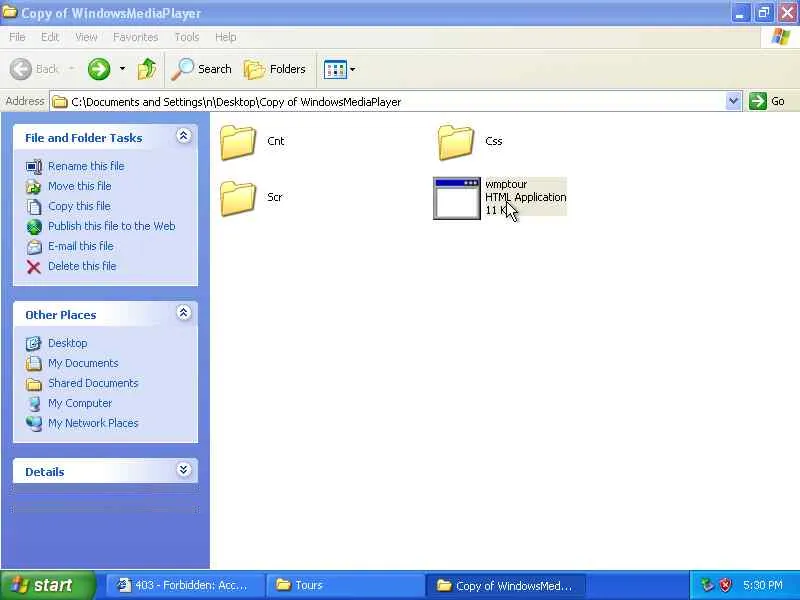Switch to Tours taskbar window
Image resolution: width=800 pixels, height=600 pixels.
coord(345,585)
